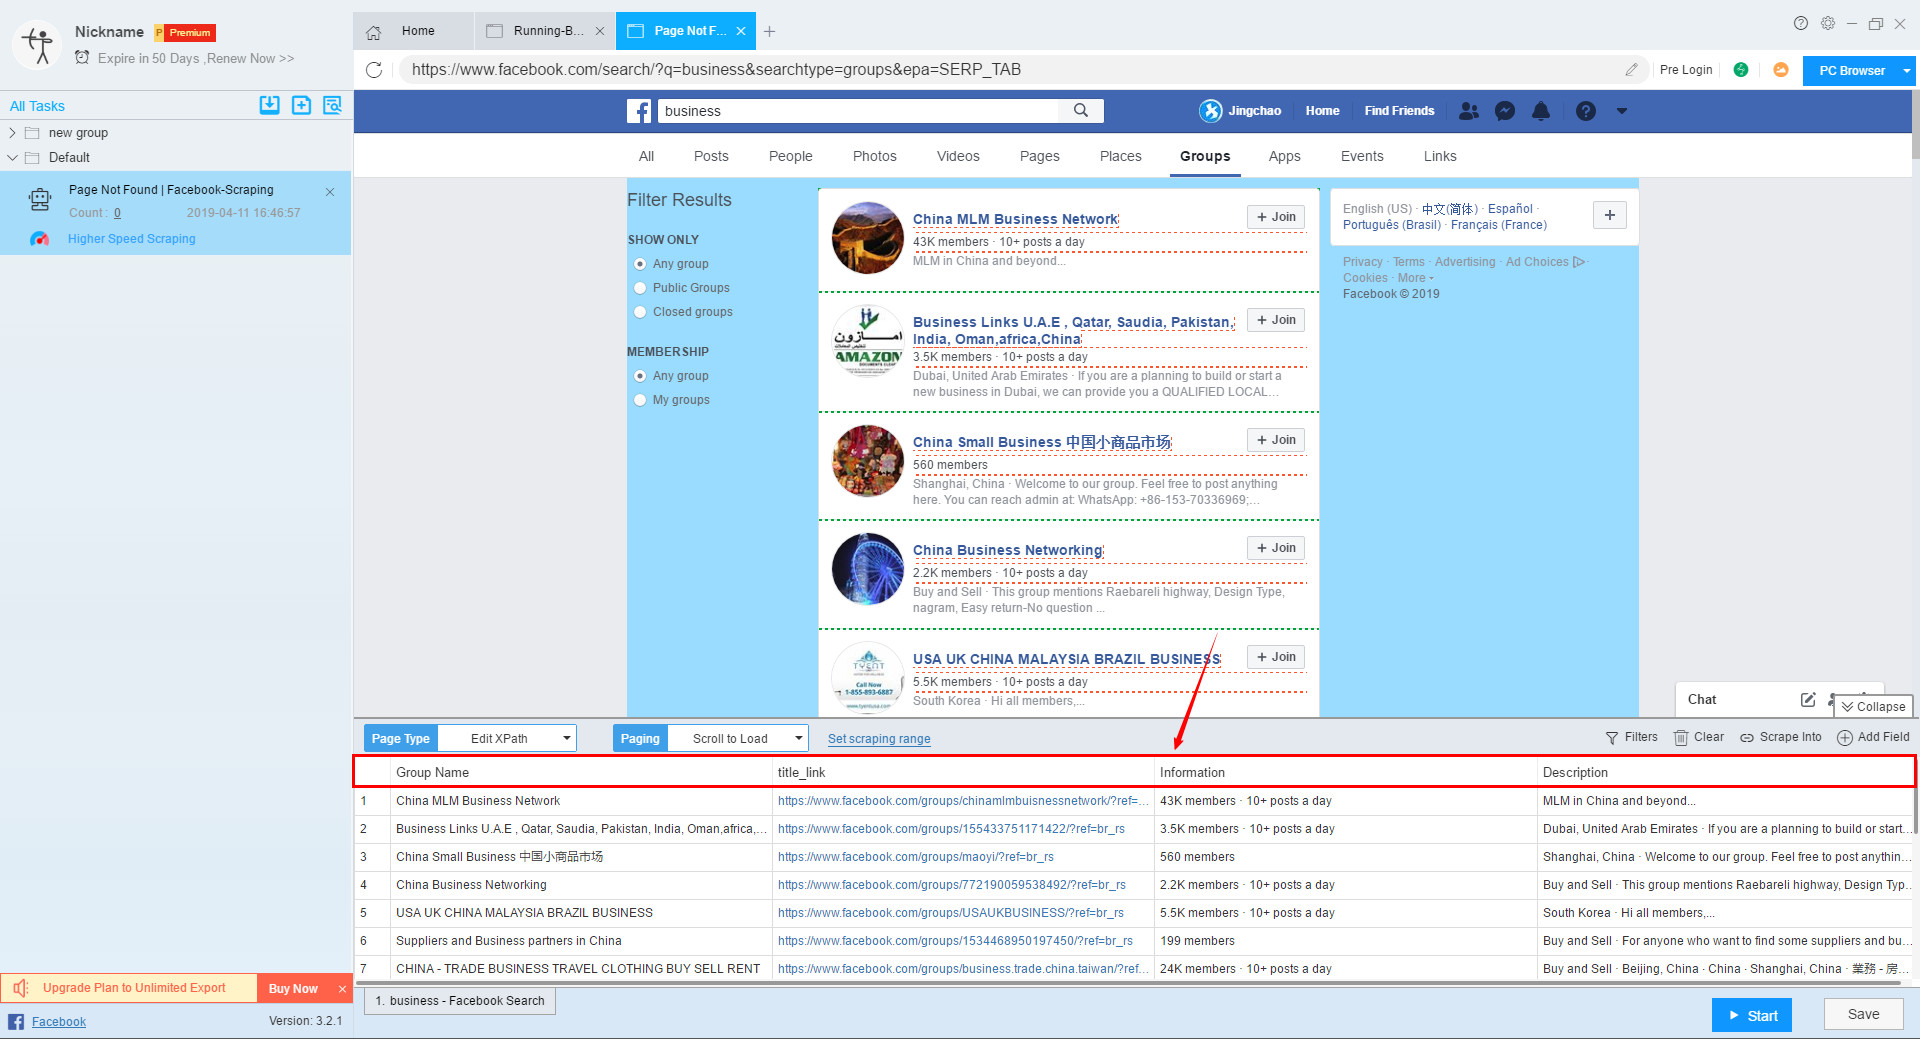Click the green status icon near Pre Login
Screen dimensions: 1920x1039
click(x=1741, y=70)
